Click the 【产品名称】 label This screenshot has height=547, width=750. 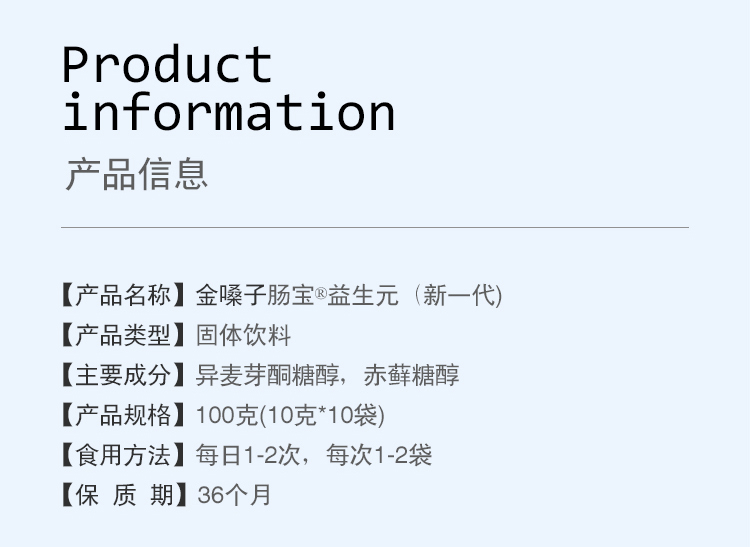[124, 296]
